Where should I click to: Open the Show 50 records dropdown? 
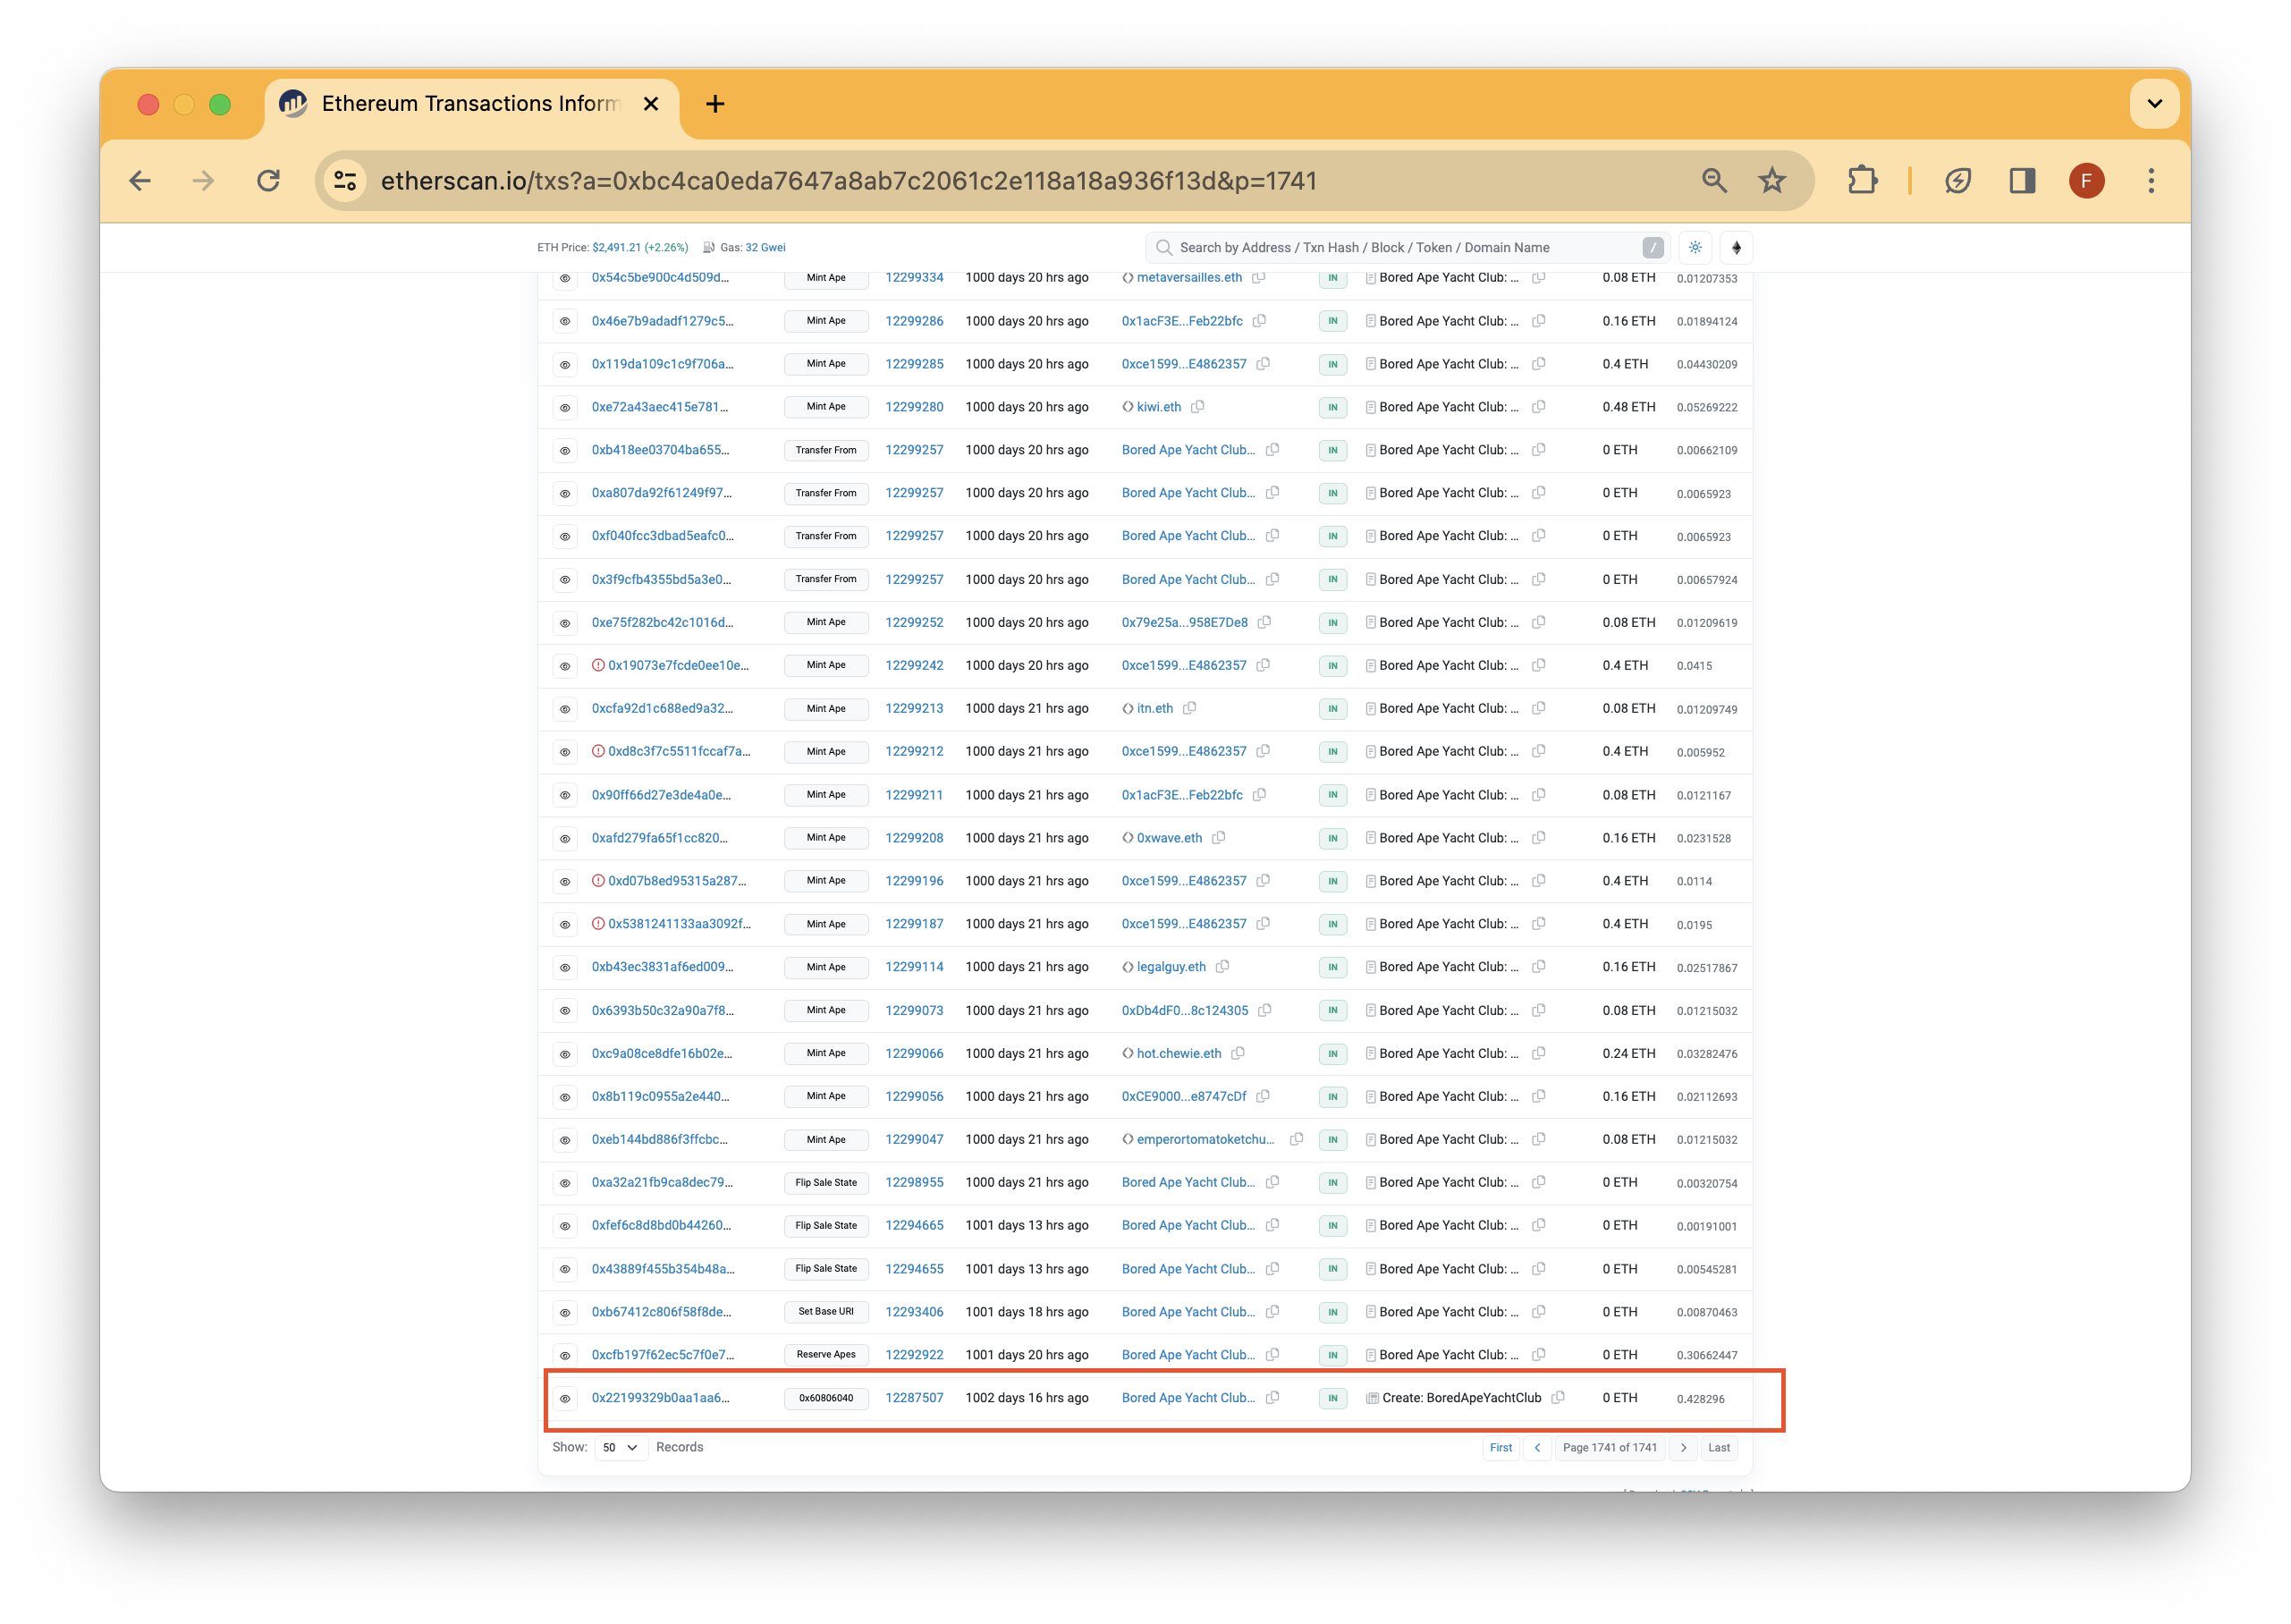point(620,1448)
